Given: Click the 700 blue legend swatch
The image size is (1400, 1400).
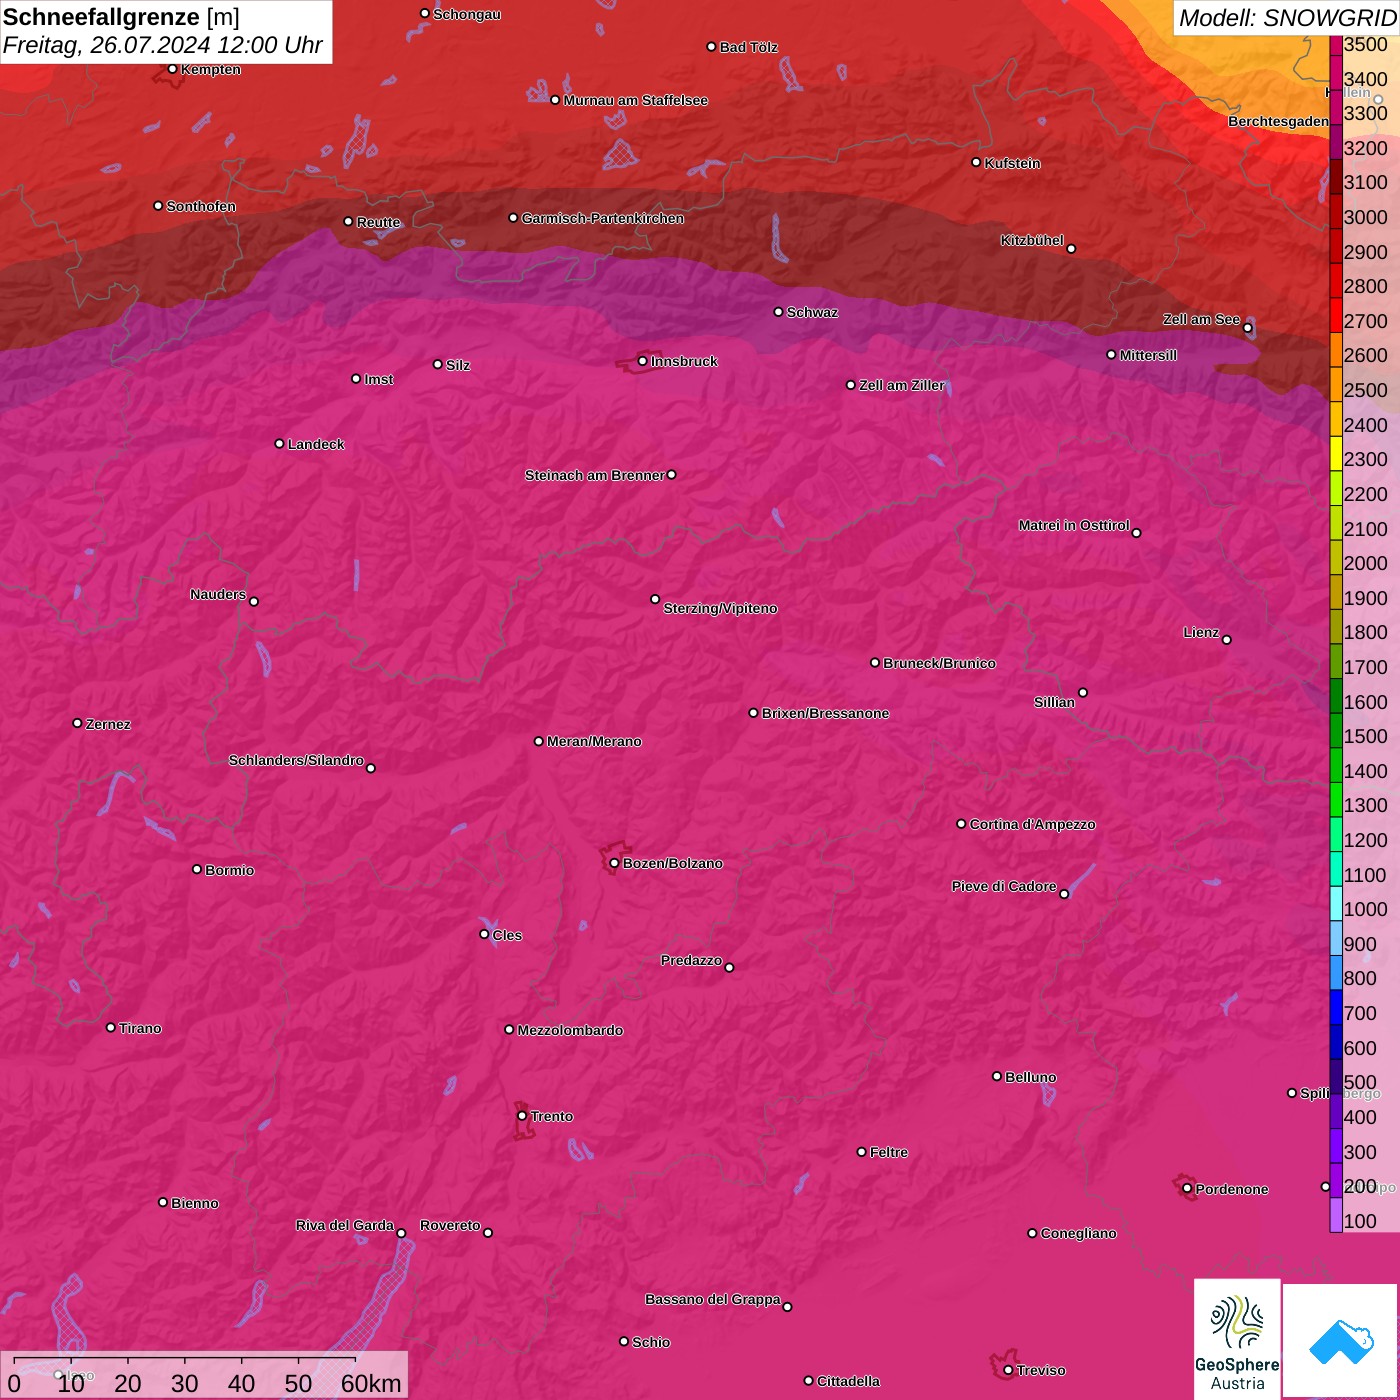Looking at the screenshot, I should [1336, 1006].
